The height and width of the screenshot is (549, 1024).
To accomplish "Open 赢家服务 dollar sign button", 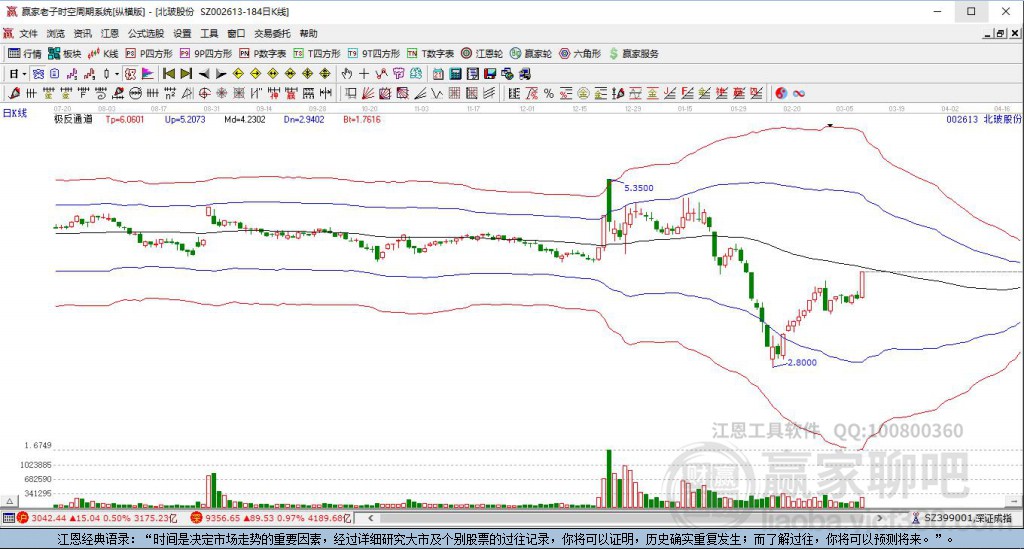I will coord(634,54).
